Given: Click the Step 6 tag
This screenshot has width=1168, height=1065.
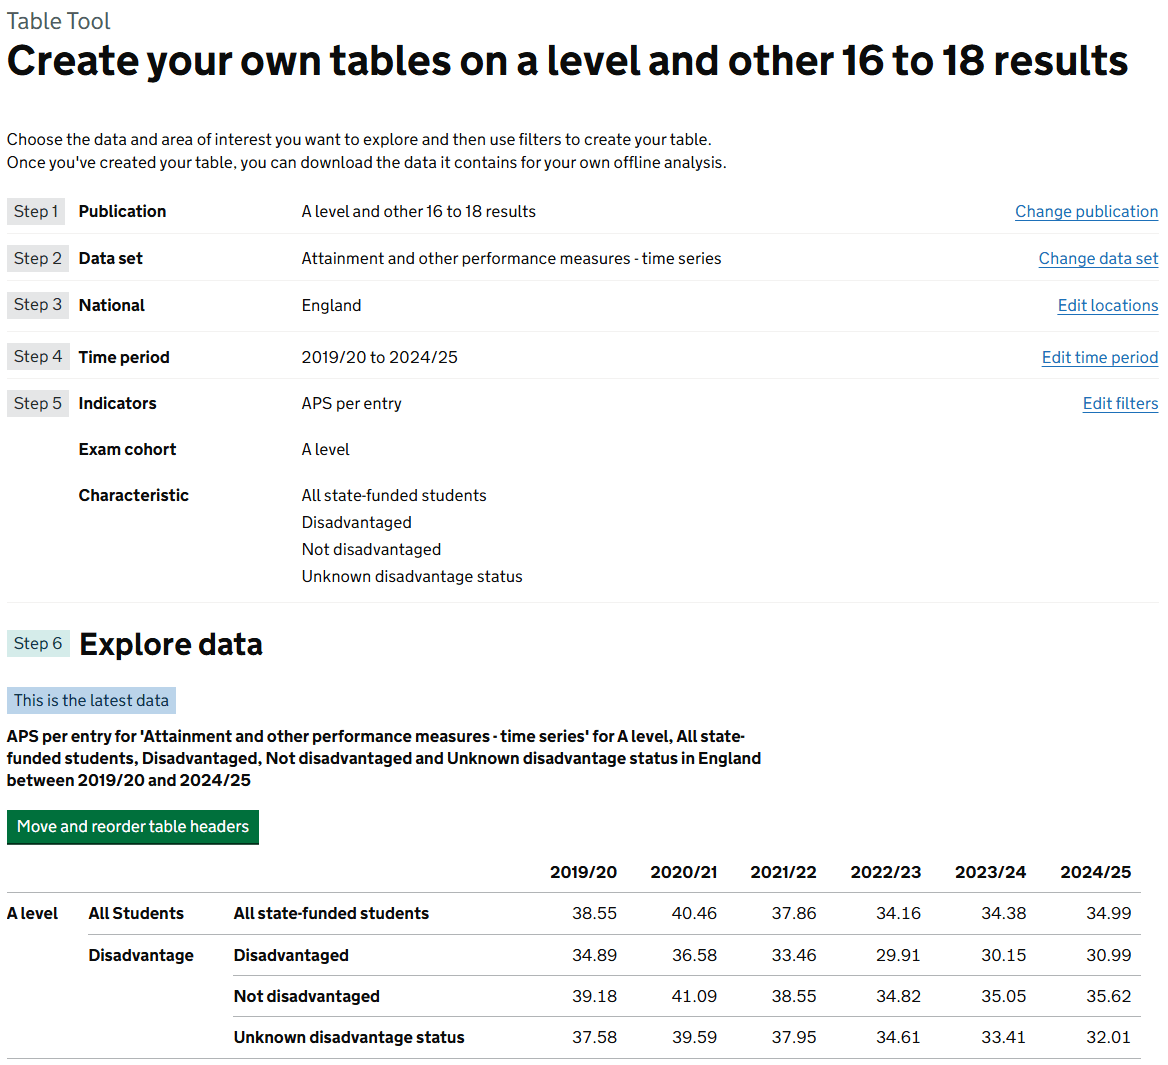Looking at the screenshot, I should [x=38, y=643].
